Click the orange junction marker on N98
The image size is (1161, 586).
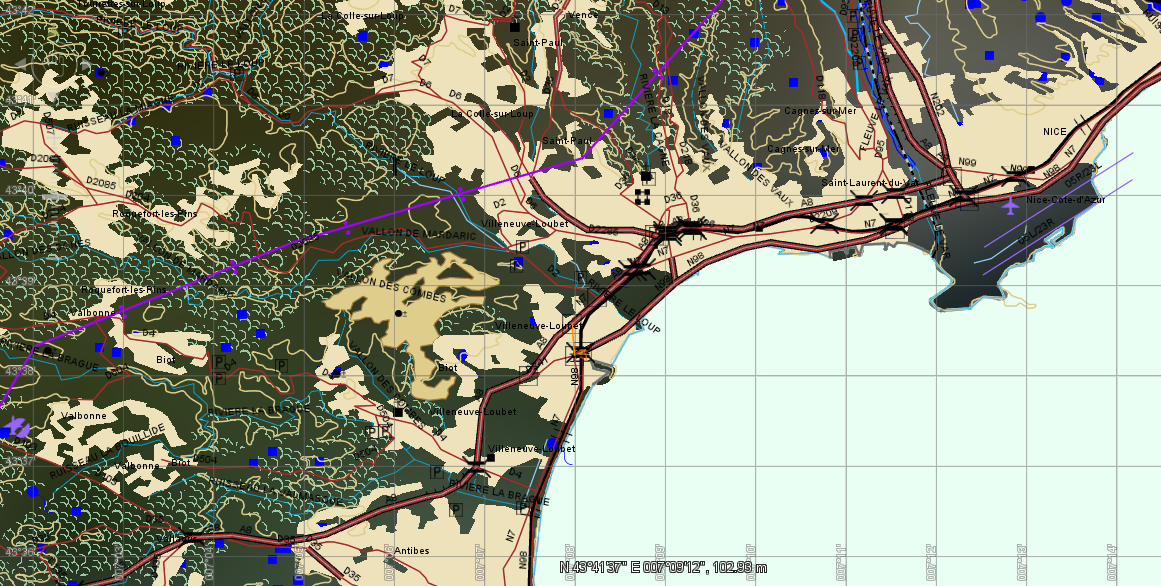click(x=580, y=352)
